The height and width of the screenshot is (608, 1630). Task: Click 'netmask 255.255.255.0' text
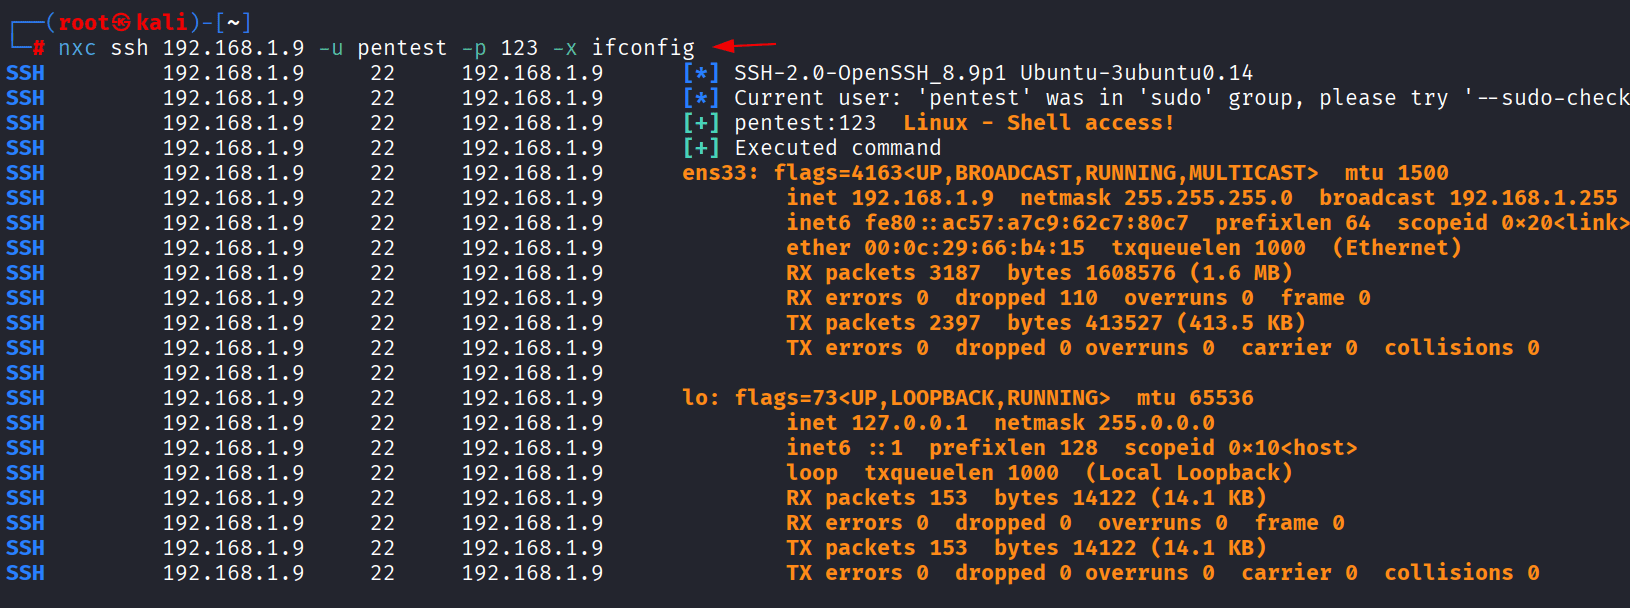[x=1156, y=198]
